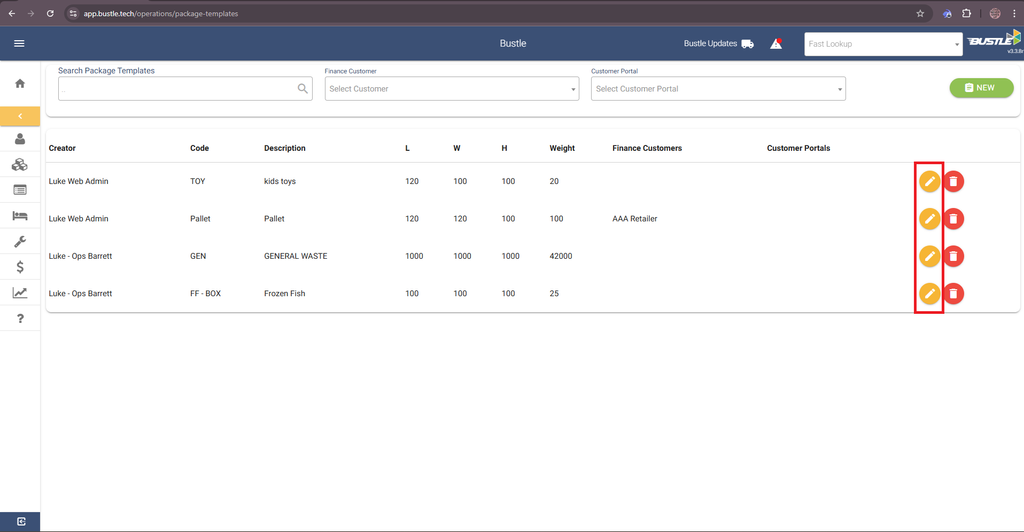Open the Fast Lookup dropdown

point(883,44)
